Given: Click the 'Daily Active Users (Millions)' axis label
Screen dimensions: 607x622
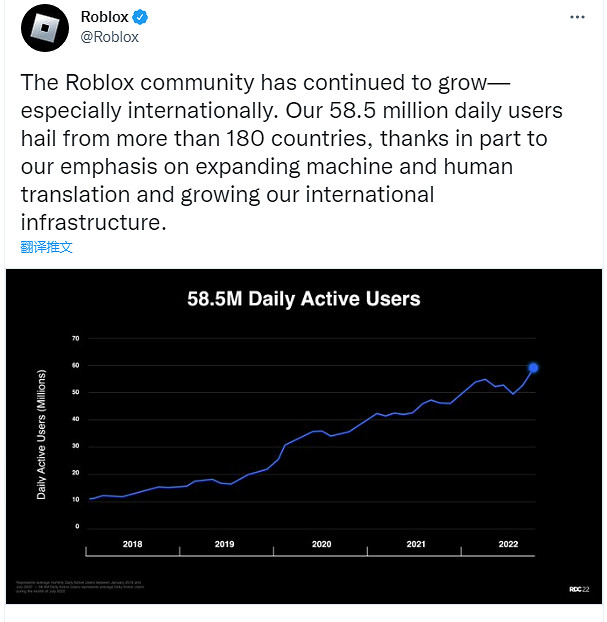Looking at the screenshot, I should pyautogui.click(x=42, y=432).
